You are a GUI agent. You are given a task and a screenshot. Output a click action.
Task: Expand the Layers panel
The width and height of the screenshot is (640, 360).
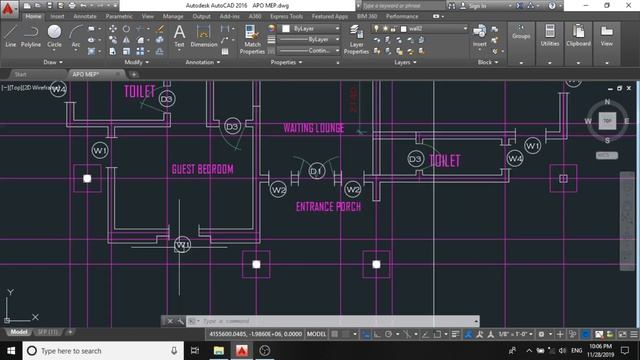coord(405,62)
